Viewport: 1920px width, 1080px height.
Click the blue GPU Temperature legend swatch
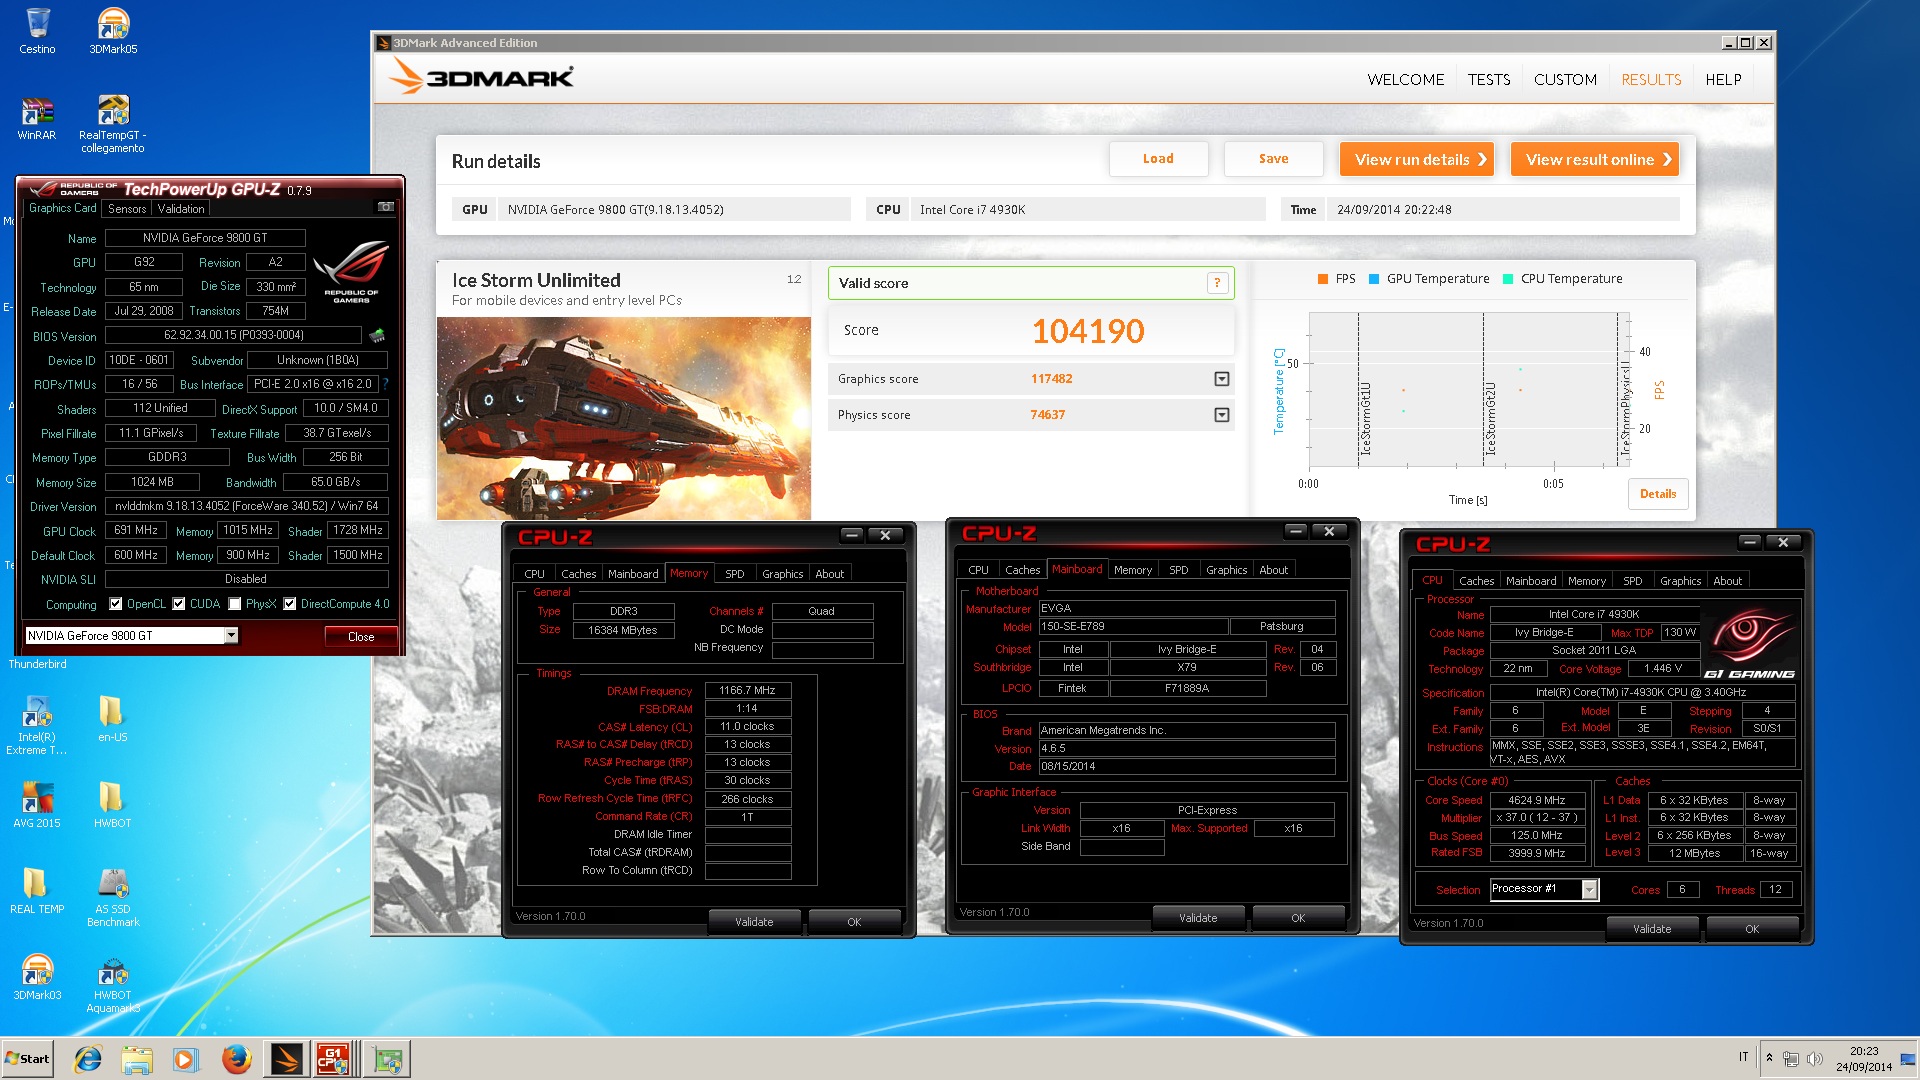coord(1374,279)
